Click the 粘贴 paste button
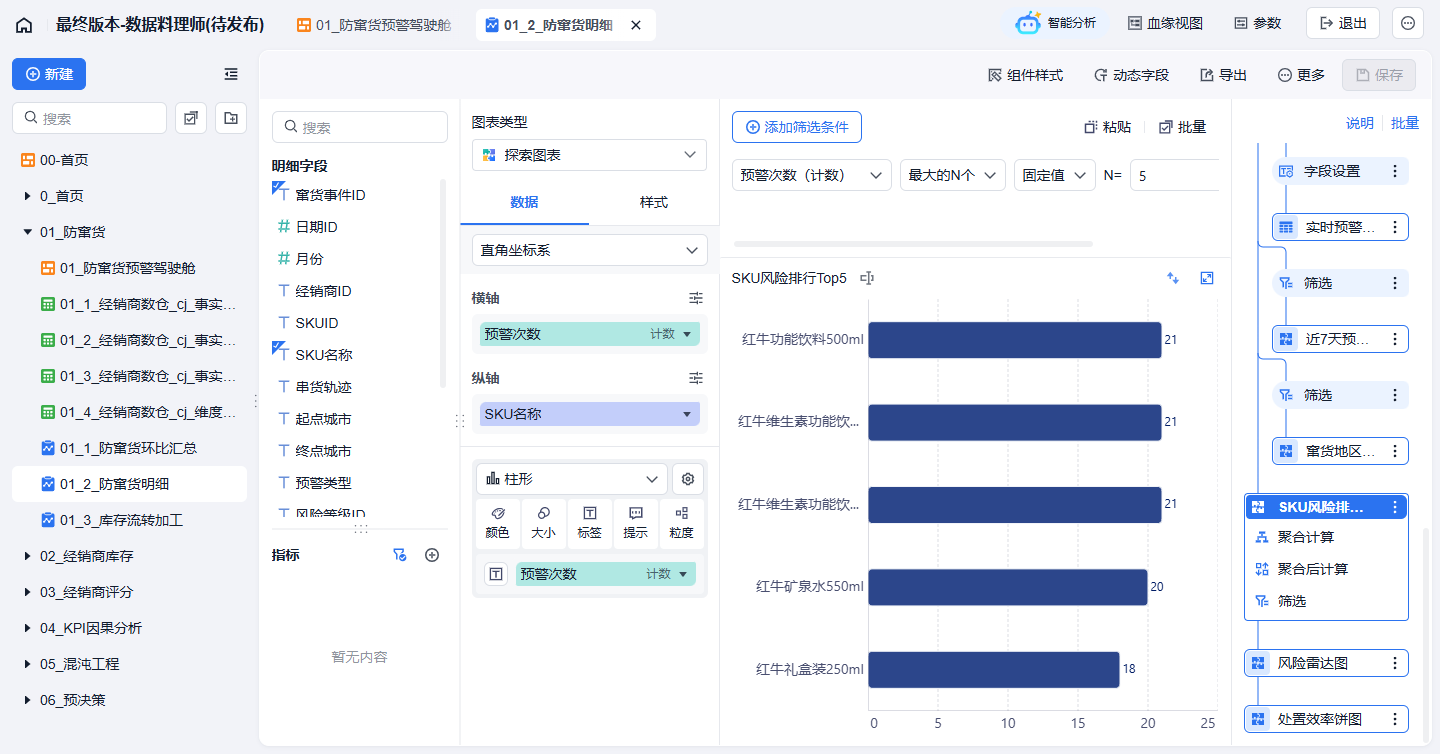Image resolution: width=1440 pixels, height=754 pixels. pos(1108,127)
